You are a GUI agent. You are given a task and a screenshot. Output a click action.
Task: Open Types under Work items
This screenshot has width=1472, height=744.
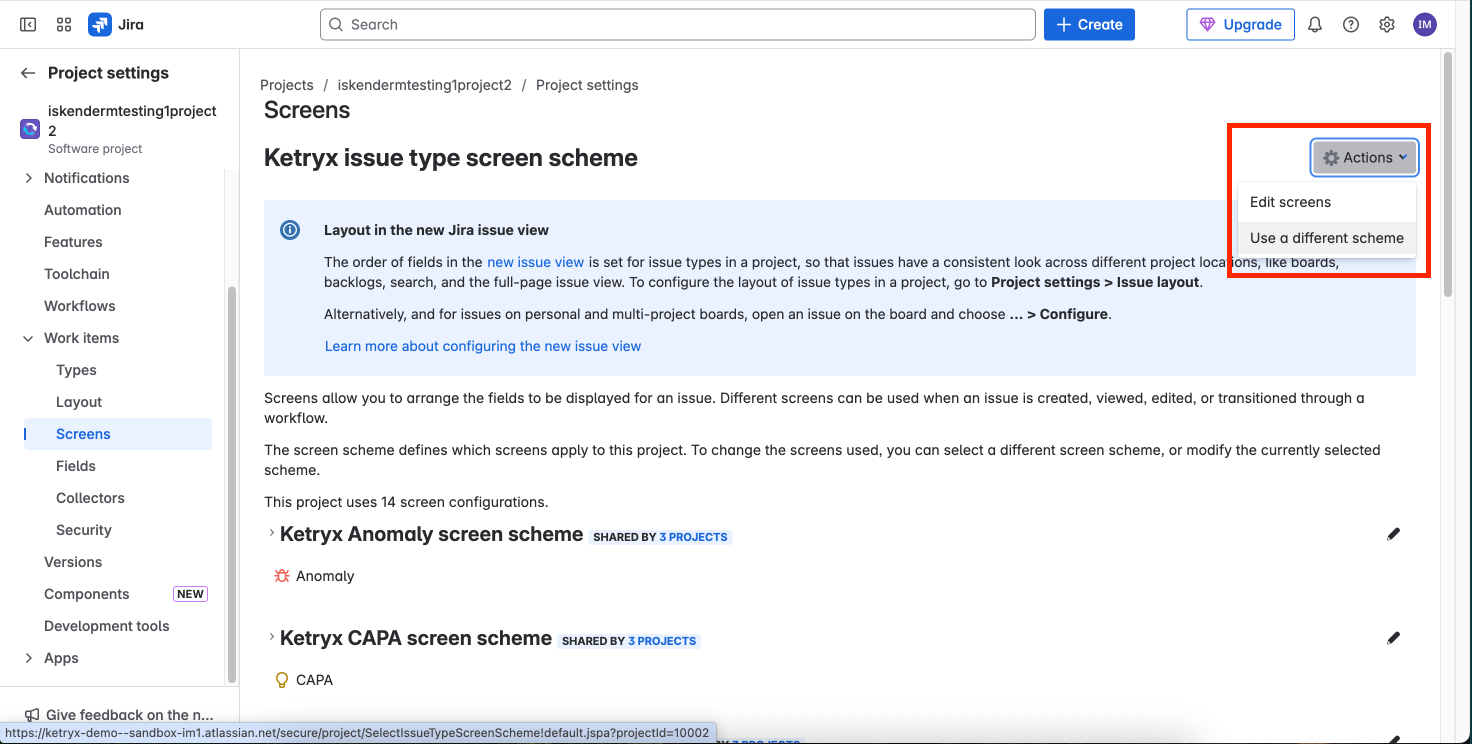click(76, 370)
